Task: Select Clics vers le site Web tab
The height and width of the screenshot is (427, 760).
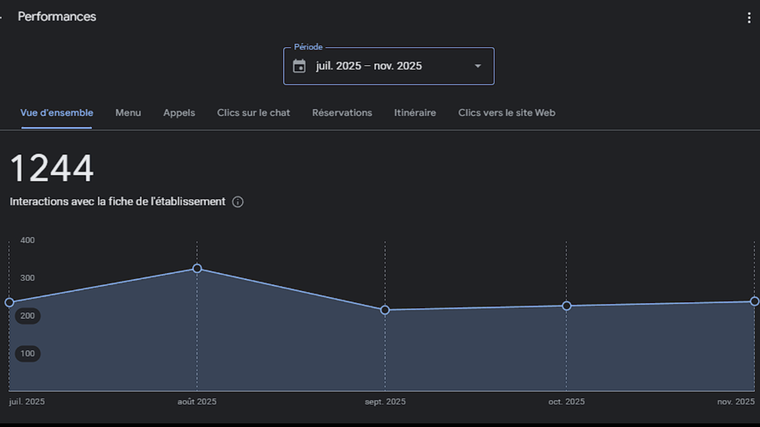Action: click(x=506, y=113)
